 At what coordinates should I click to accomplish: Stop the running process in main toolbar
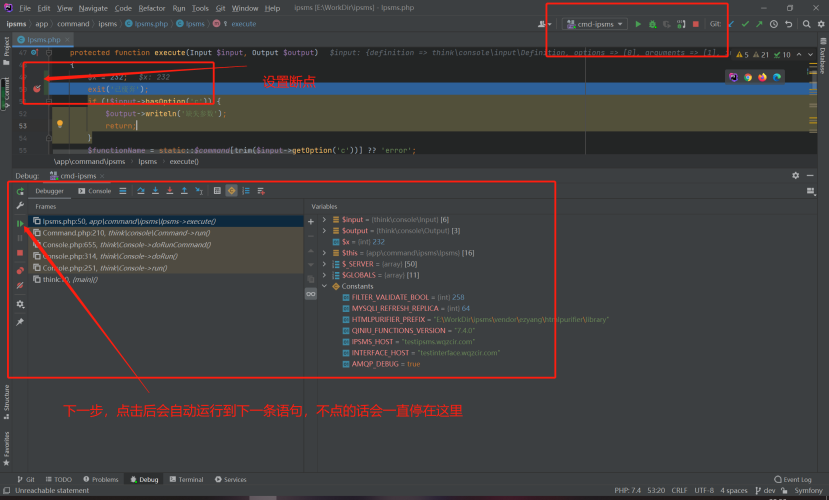pos(696,24)
